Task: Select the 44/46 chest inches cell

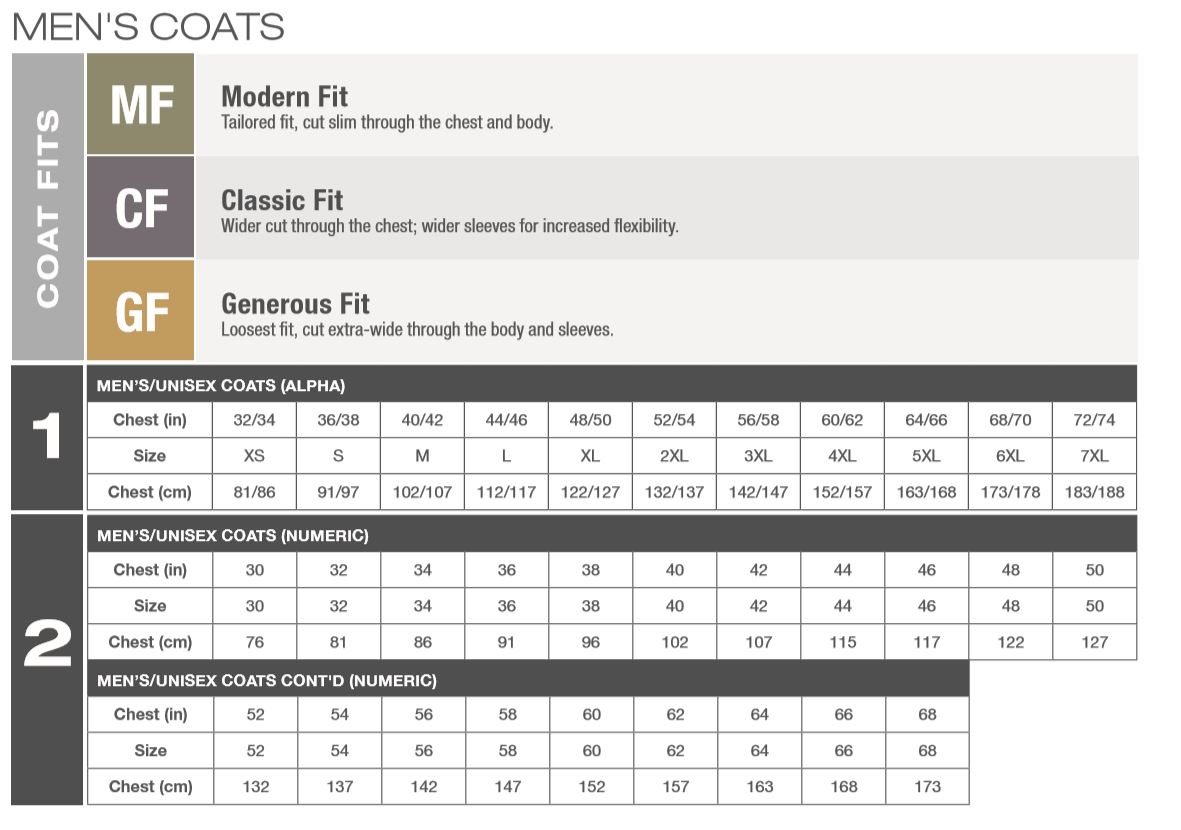Action: (x=507, y=420)
